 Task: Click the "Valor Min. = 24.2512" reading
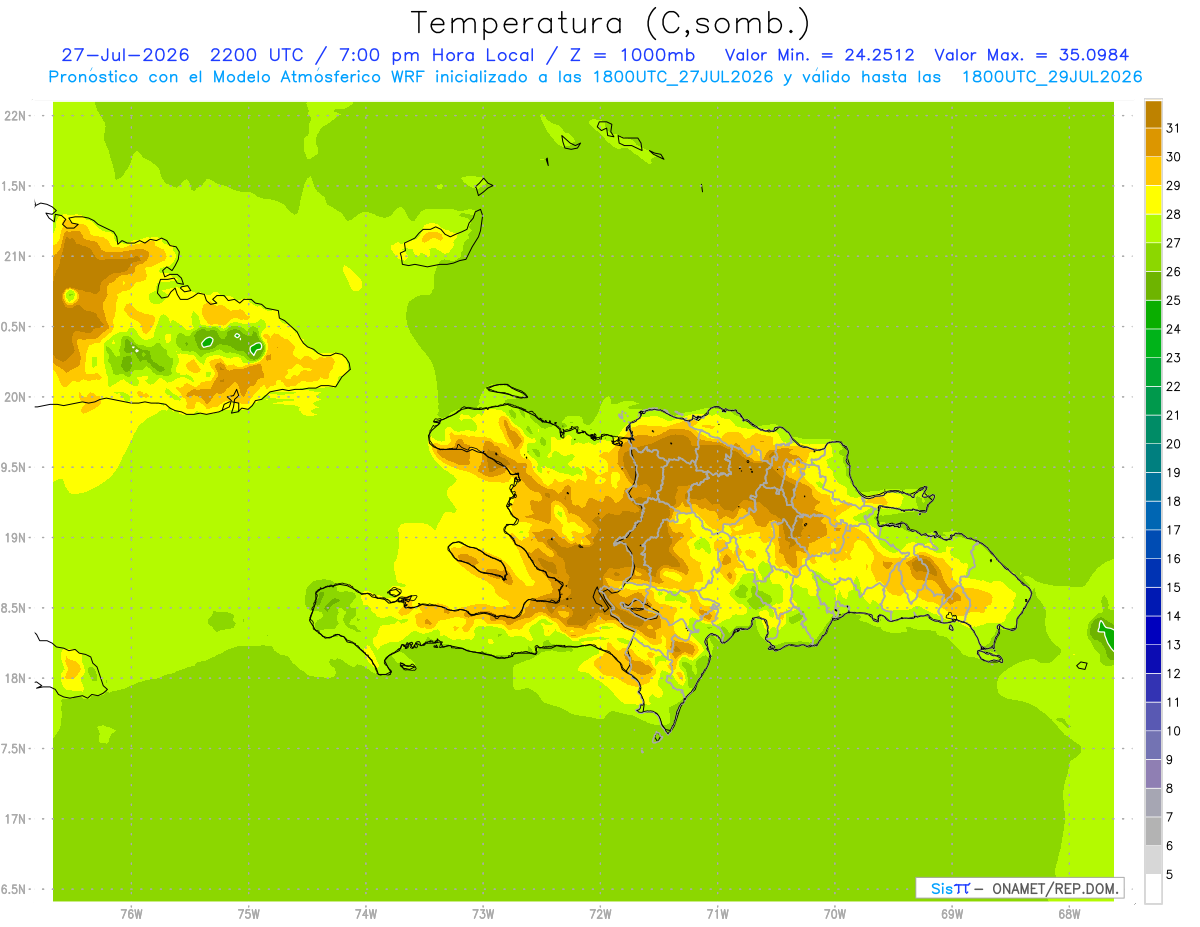click(820, 55)
